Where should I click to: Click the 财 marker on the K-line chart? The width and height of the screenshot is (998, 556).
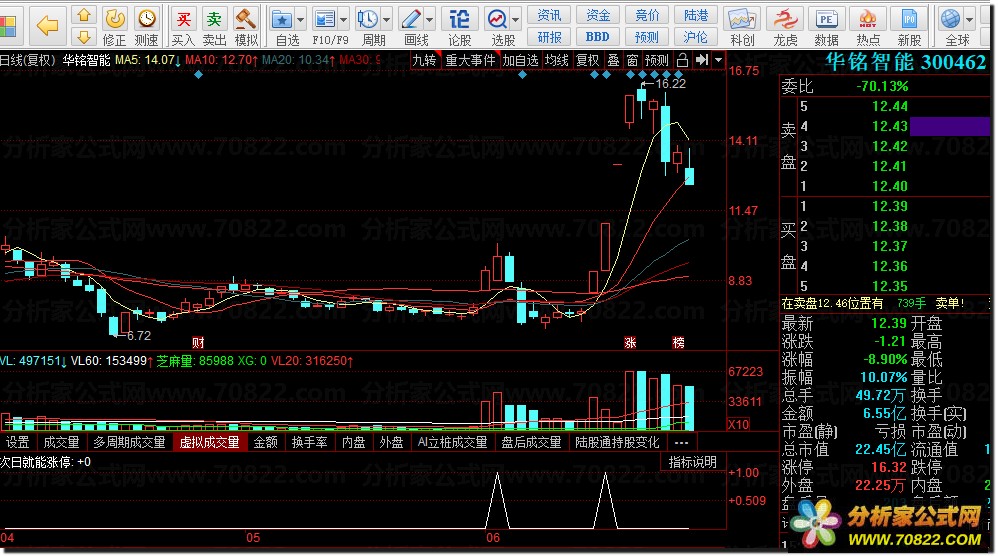pyautogui.click(x=198, y=343)
